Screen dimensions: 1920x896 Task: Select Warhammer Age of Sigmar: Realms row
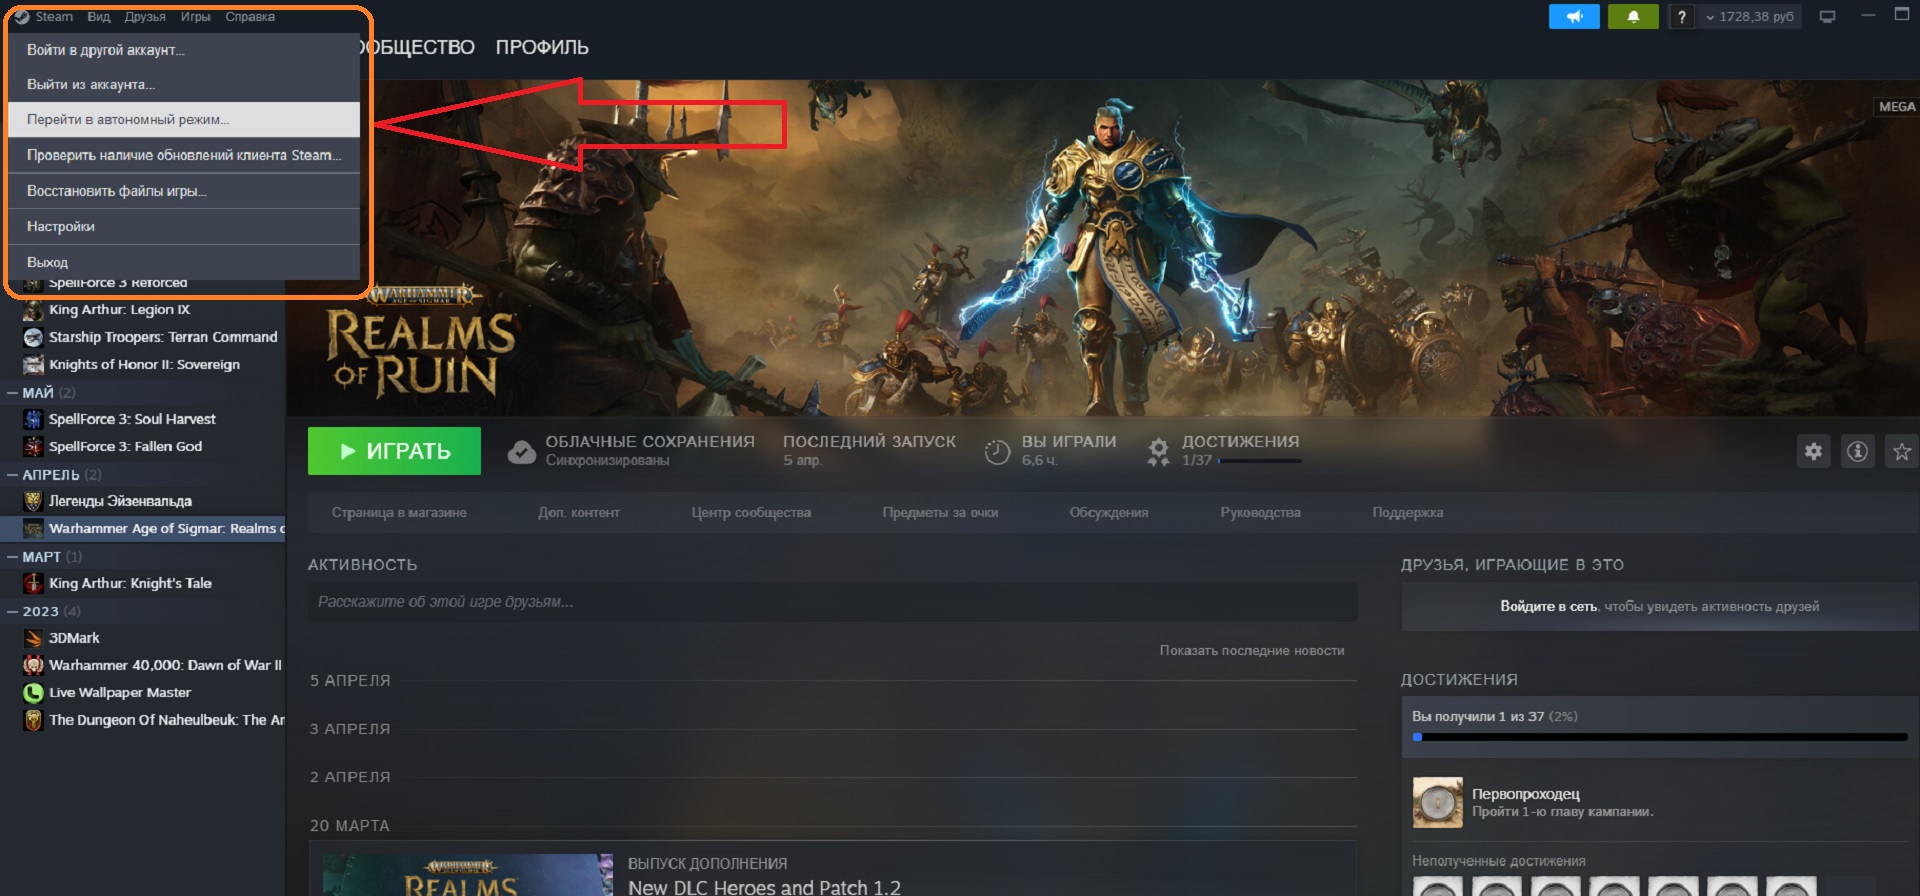point(143,528)
